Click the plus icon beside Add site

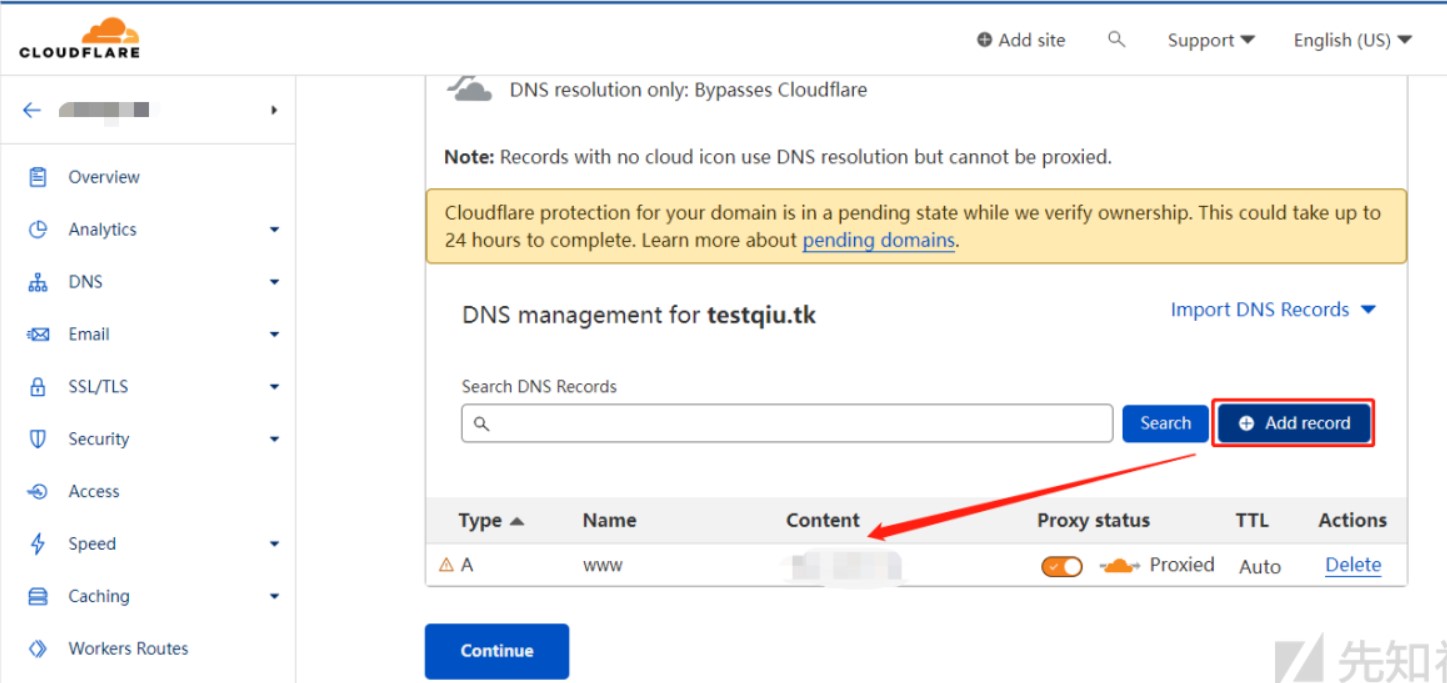tap(985, 40)
